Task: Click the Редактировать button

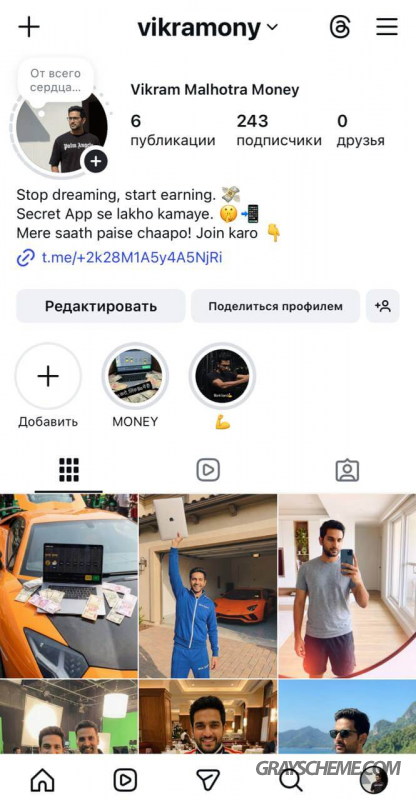Action: [x=101, y=306]
